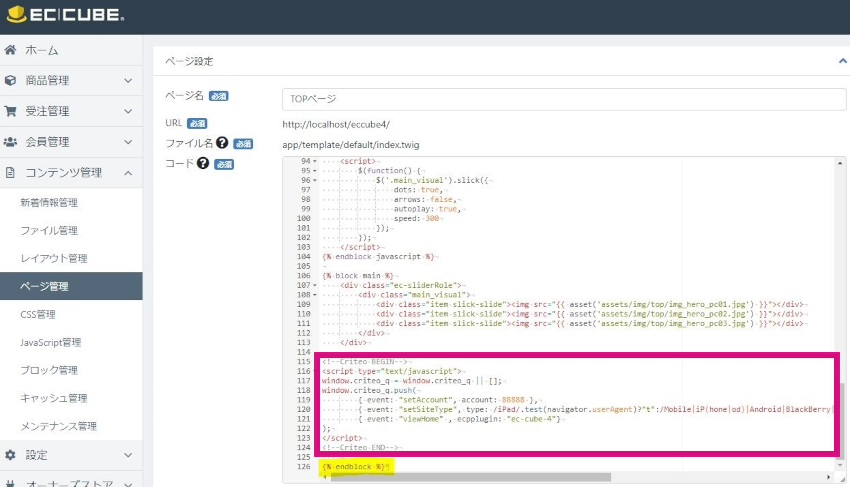This screenshot has height=487, width=850.
Task: Click help icon beside ファイル名
Action: 222,142
